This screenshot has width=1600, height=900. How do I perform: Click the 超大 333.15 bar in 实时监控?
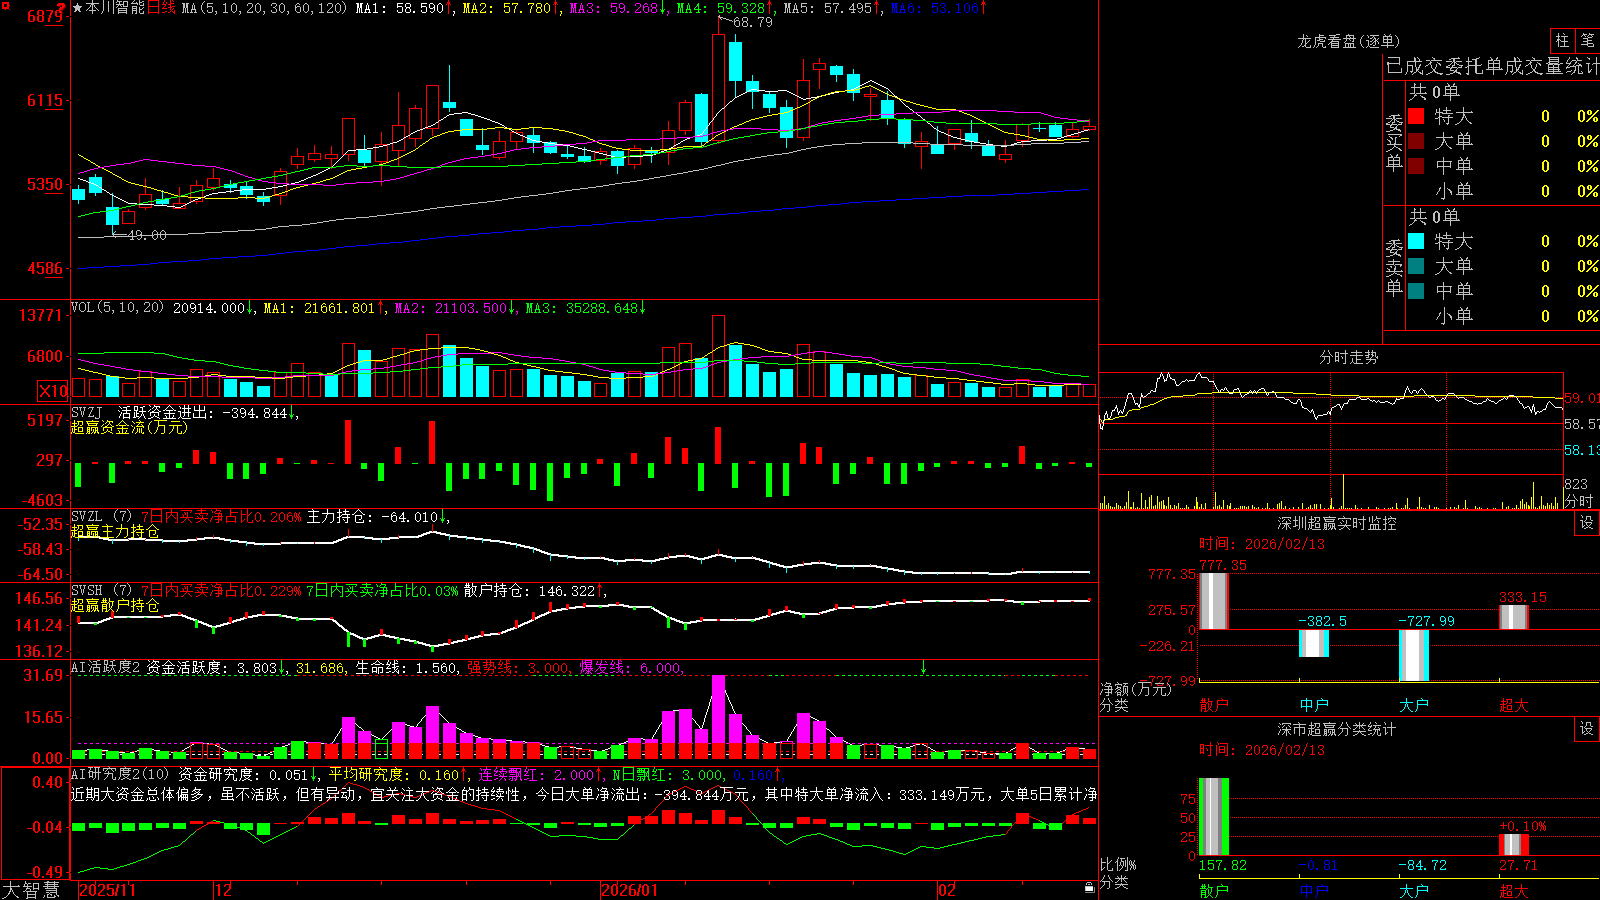tap(1513, 617)
